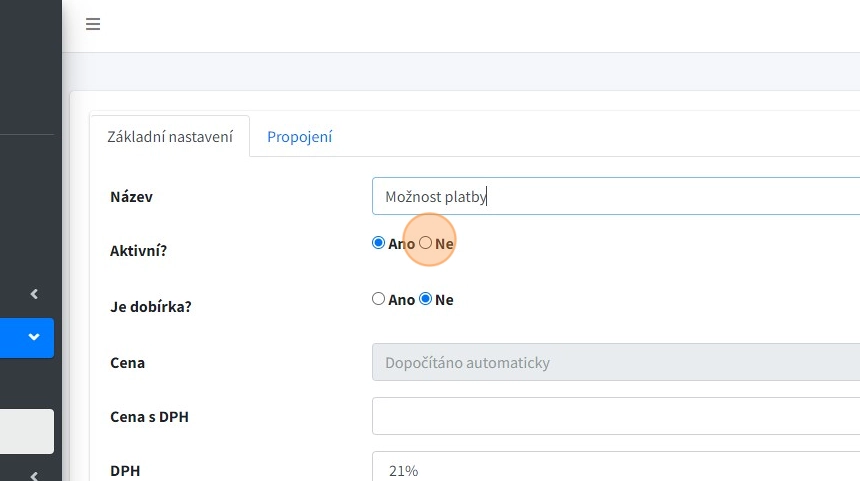Click the Aktivní? label text
Screen dimensions: 860x481
pos(138,251)
